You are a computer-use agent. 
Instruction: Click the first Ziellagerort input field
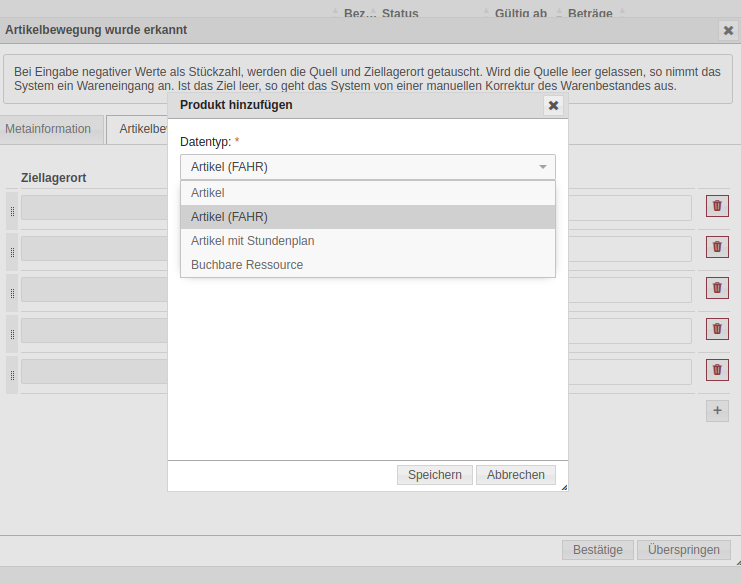pyautogui.click(x=94, y=207)
